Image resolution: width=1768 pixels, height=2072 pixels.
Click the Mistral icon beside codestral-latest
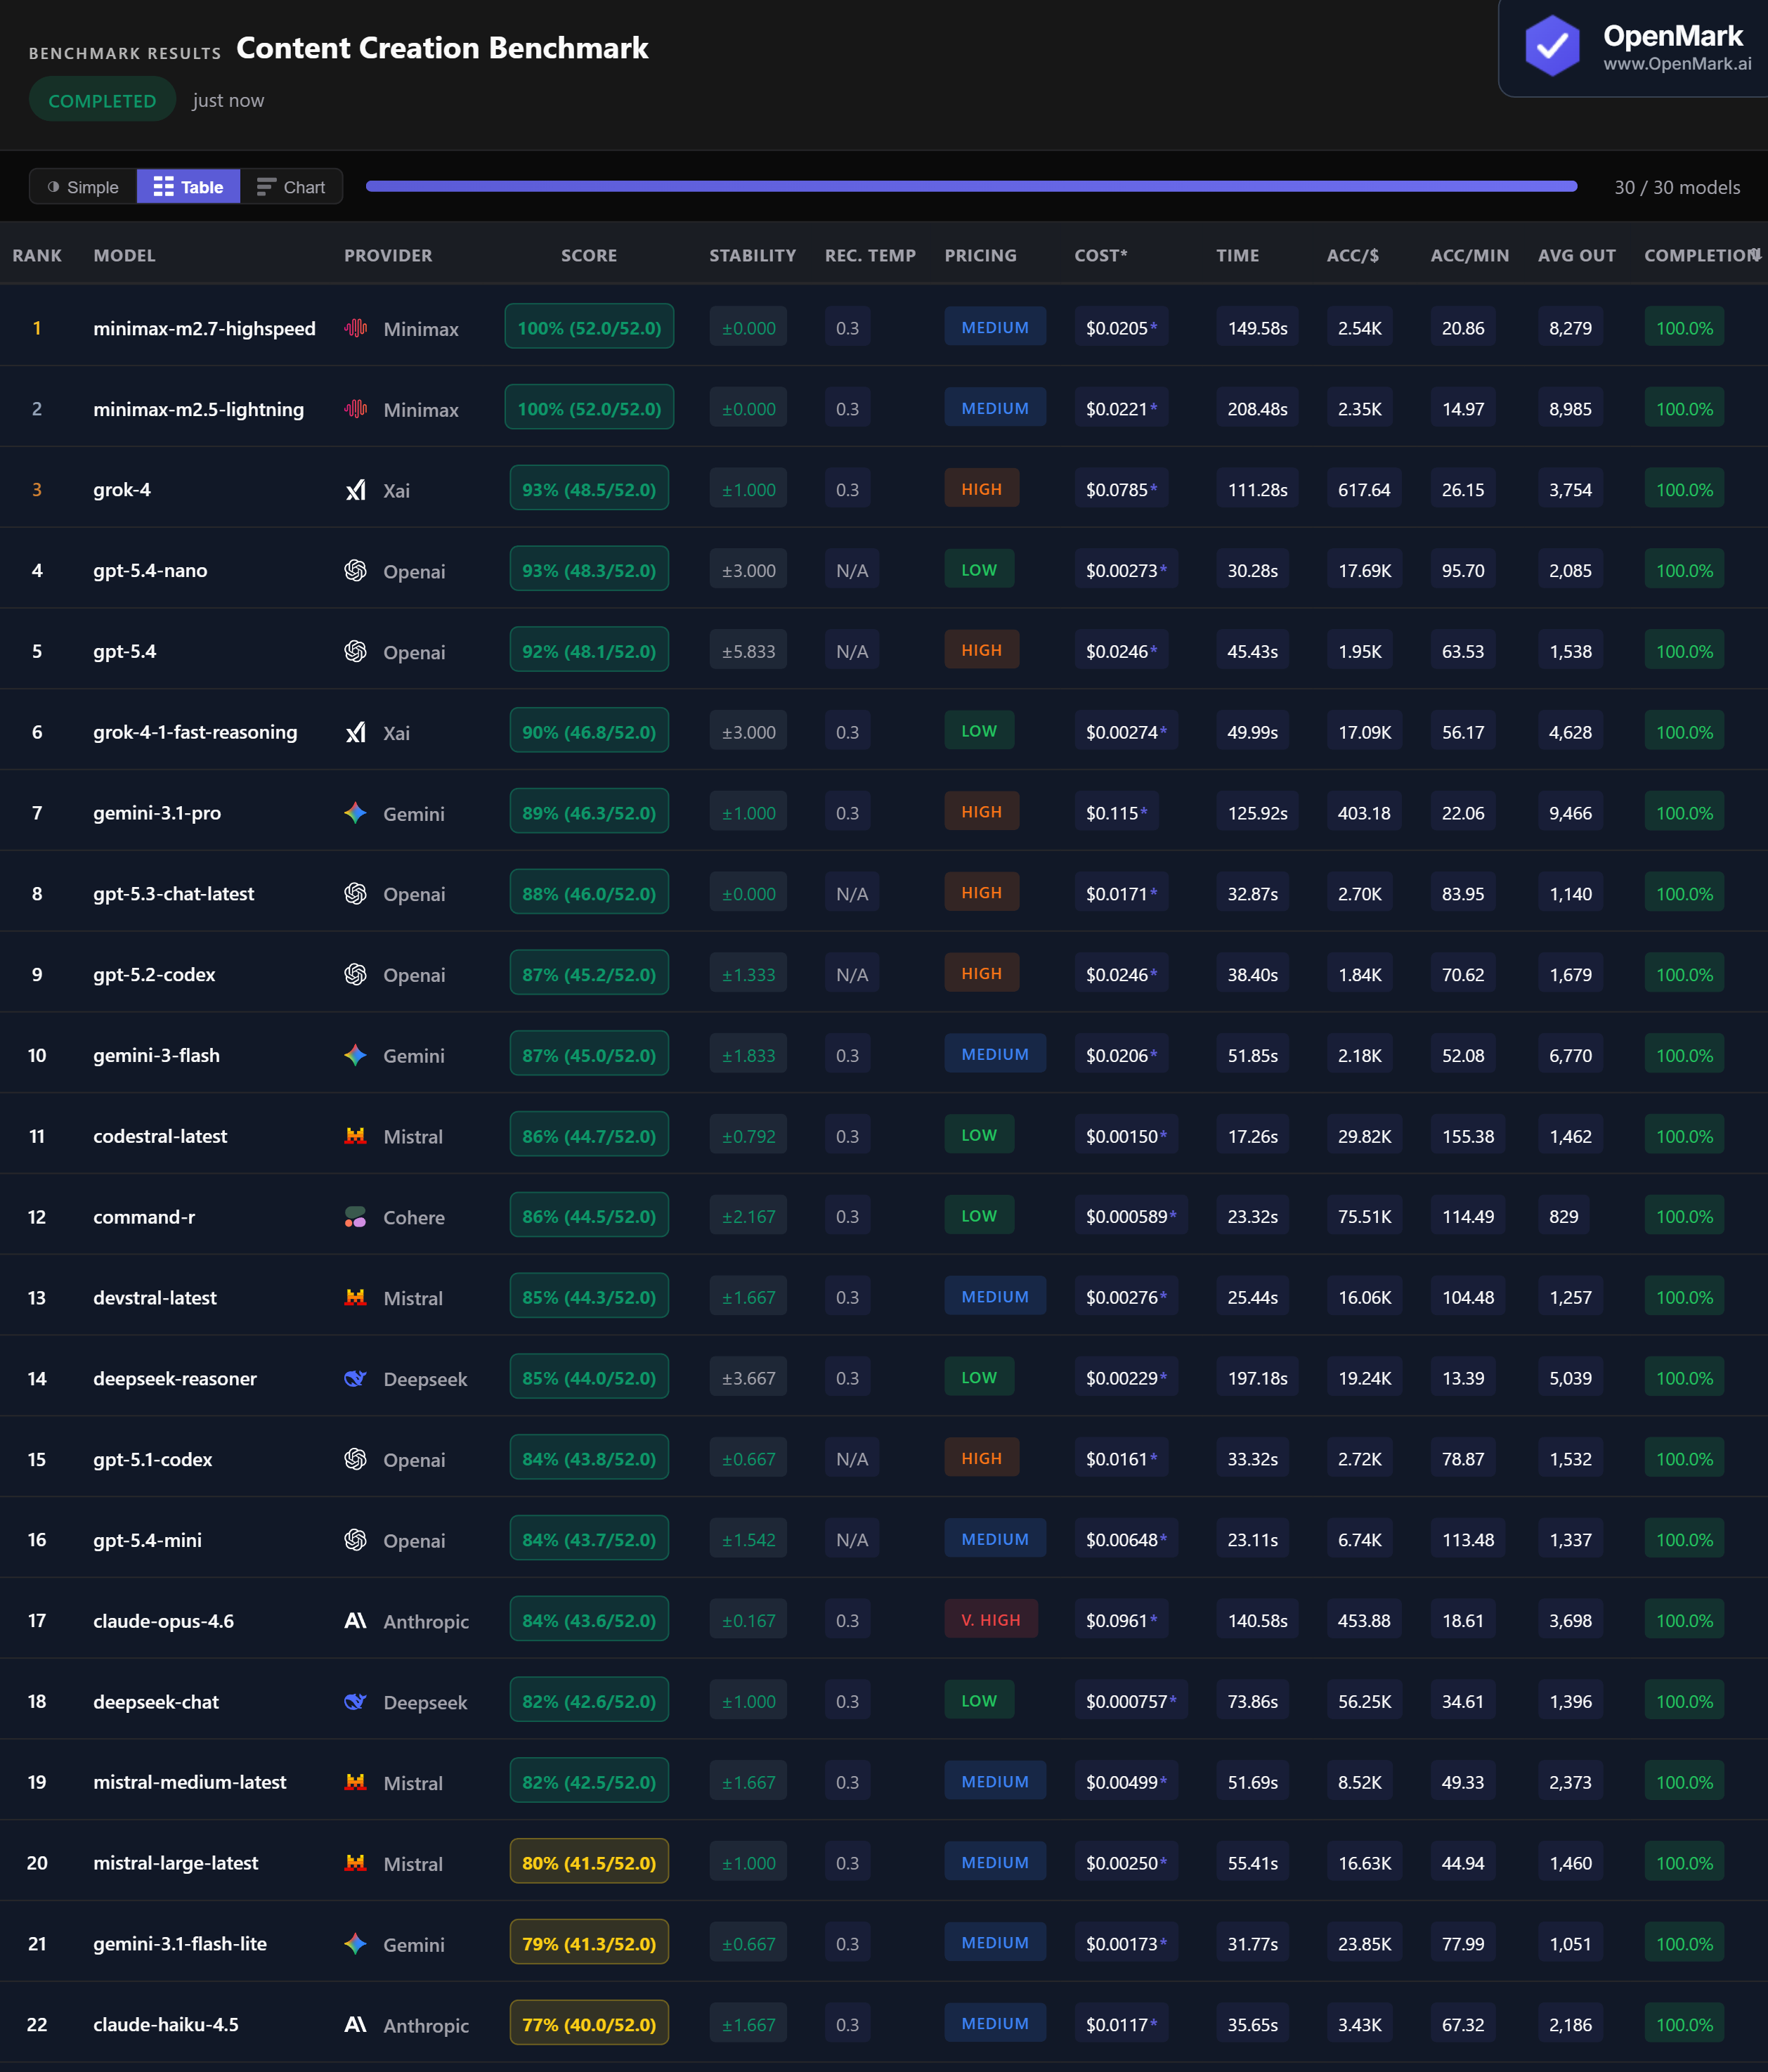[355, 1136]
